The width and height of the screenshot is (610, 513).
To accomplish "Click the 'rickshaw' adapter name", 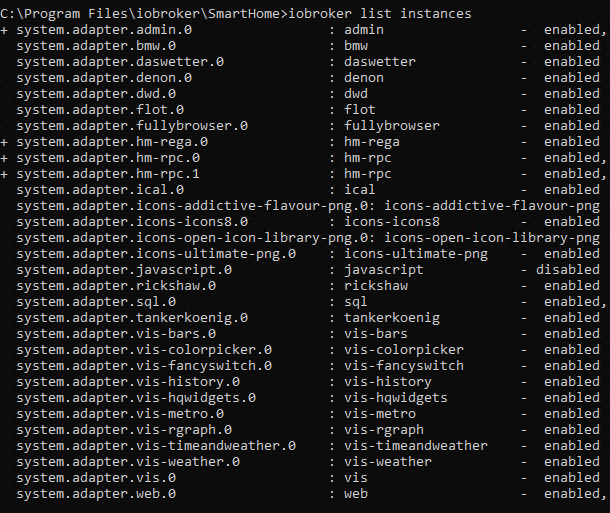I will tap(376, 286).
